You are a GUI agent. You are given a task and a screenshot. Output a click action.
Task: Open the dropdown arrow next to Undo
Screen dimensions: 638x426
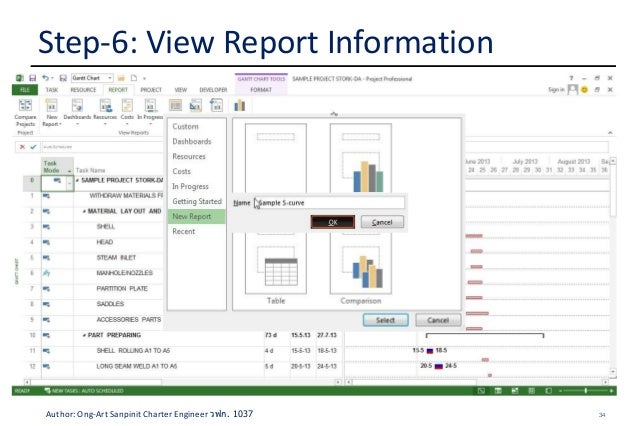point(52,78)
